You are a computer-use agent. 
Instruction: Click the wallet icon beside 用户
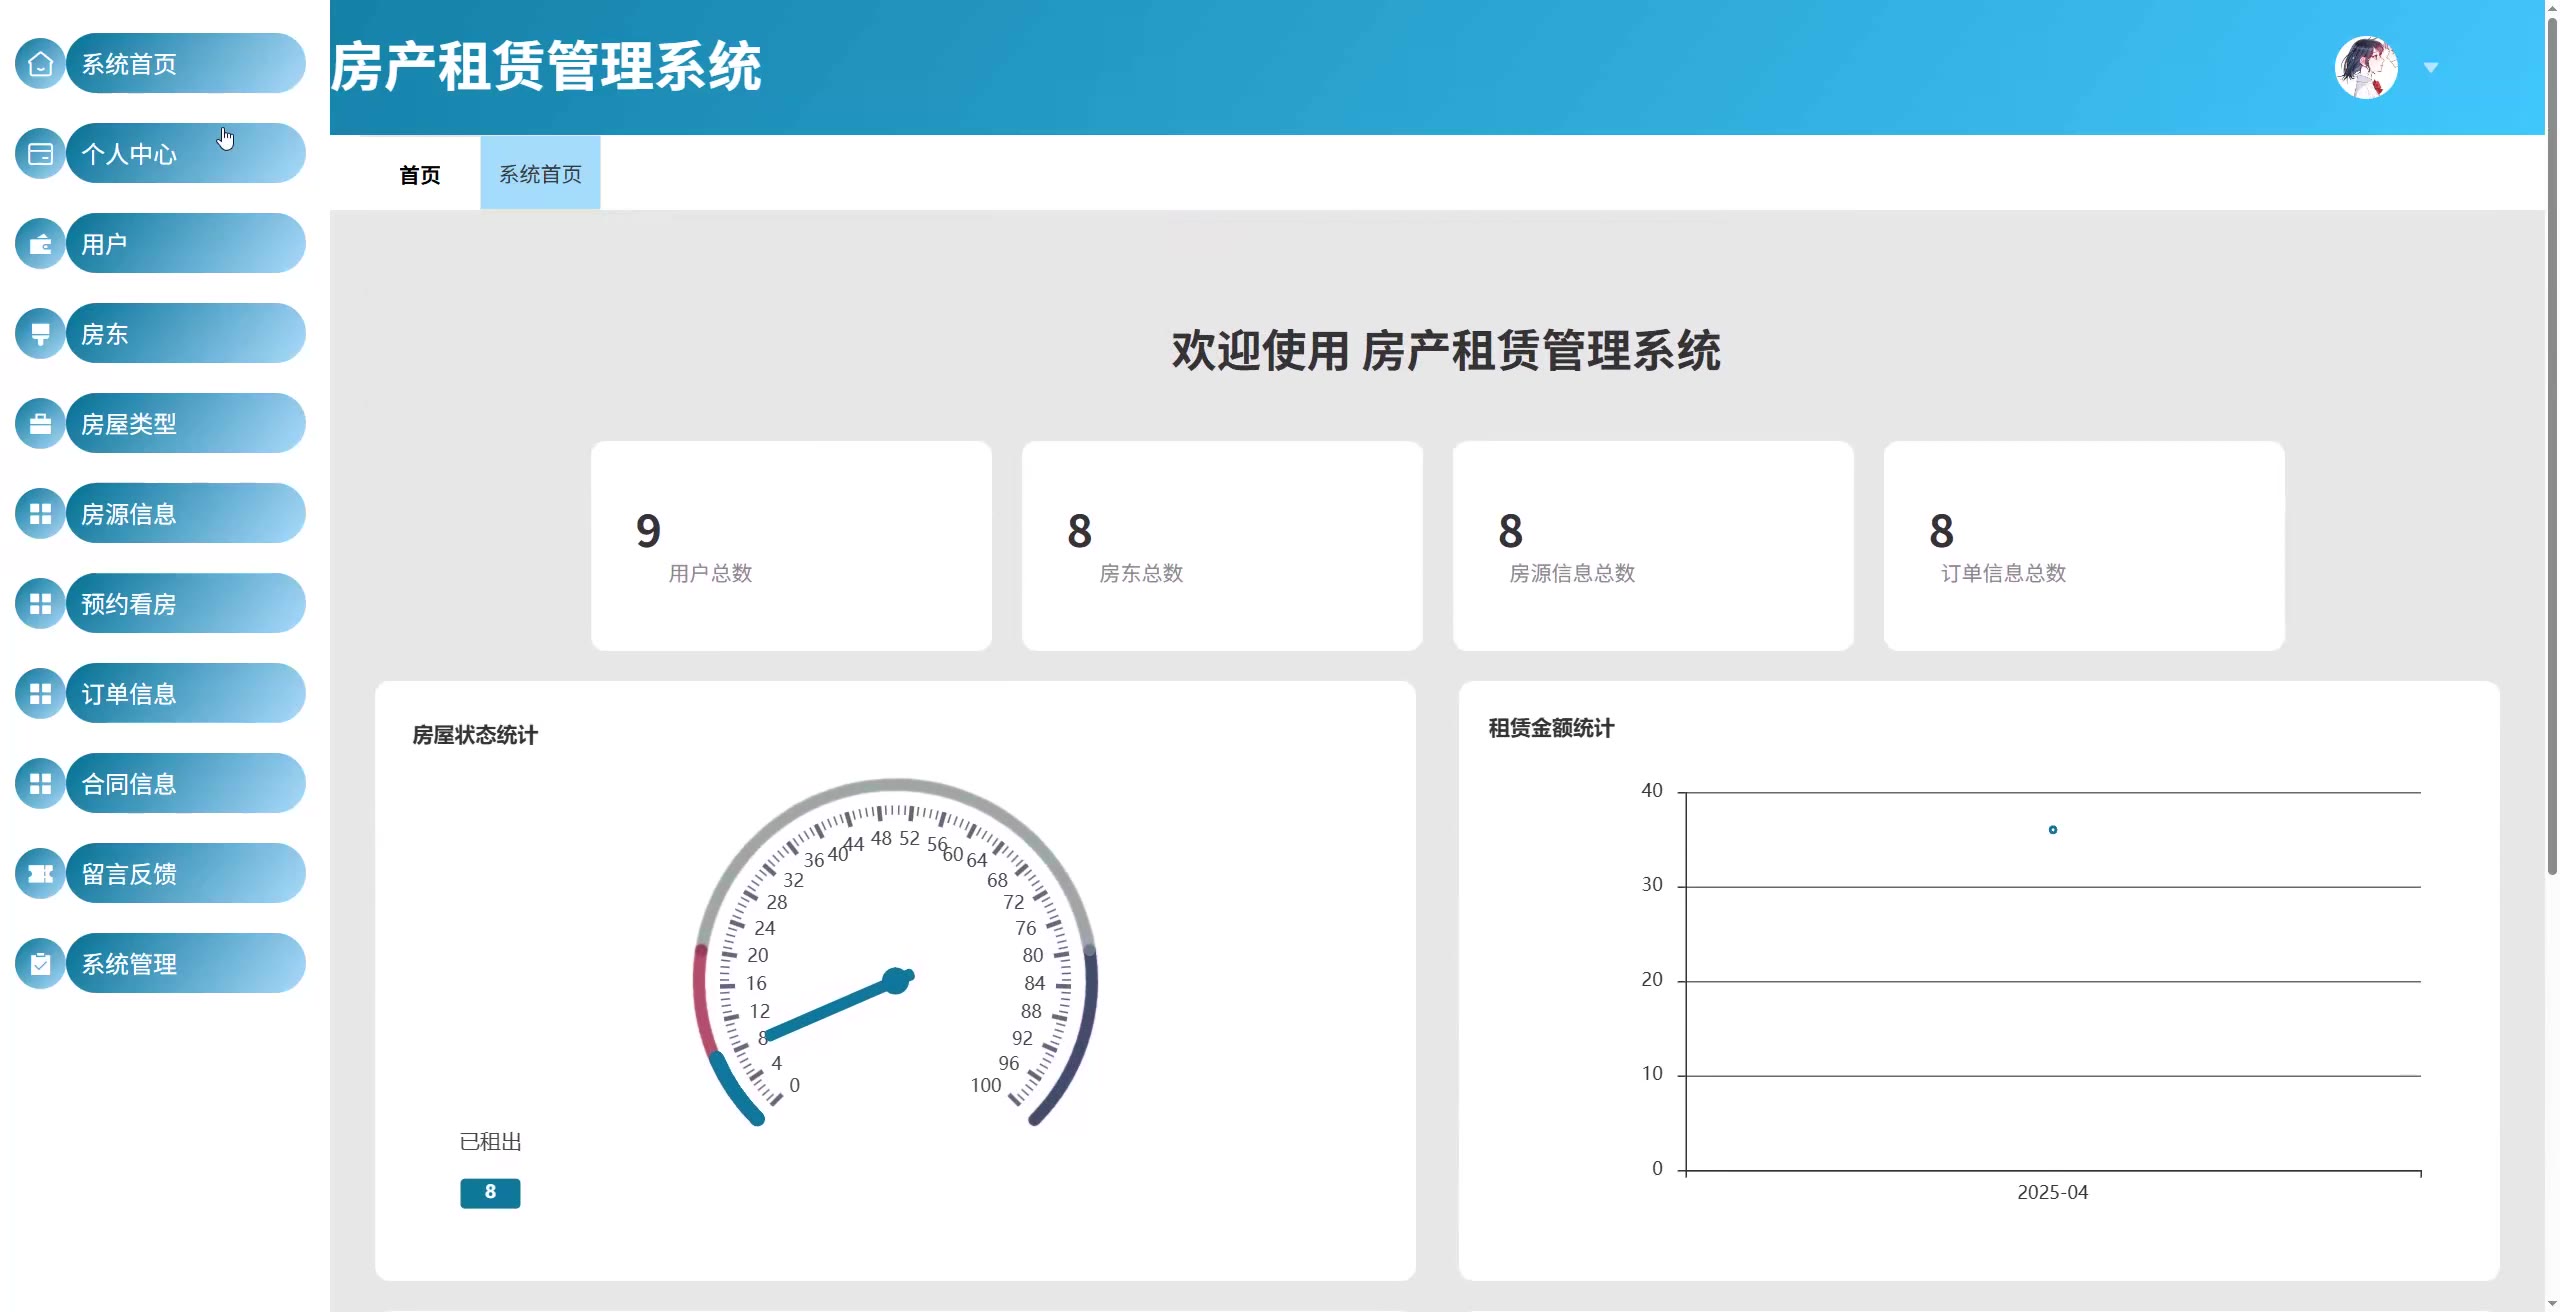[x=40, y=244]
